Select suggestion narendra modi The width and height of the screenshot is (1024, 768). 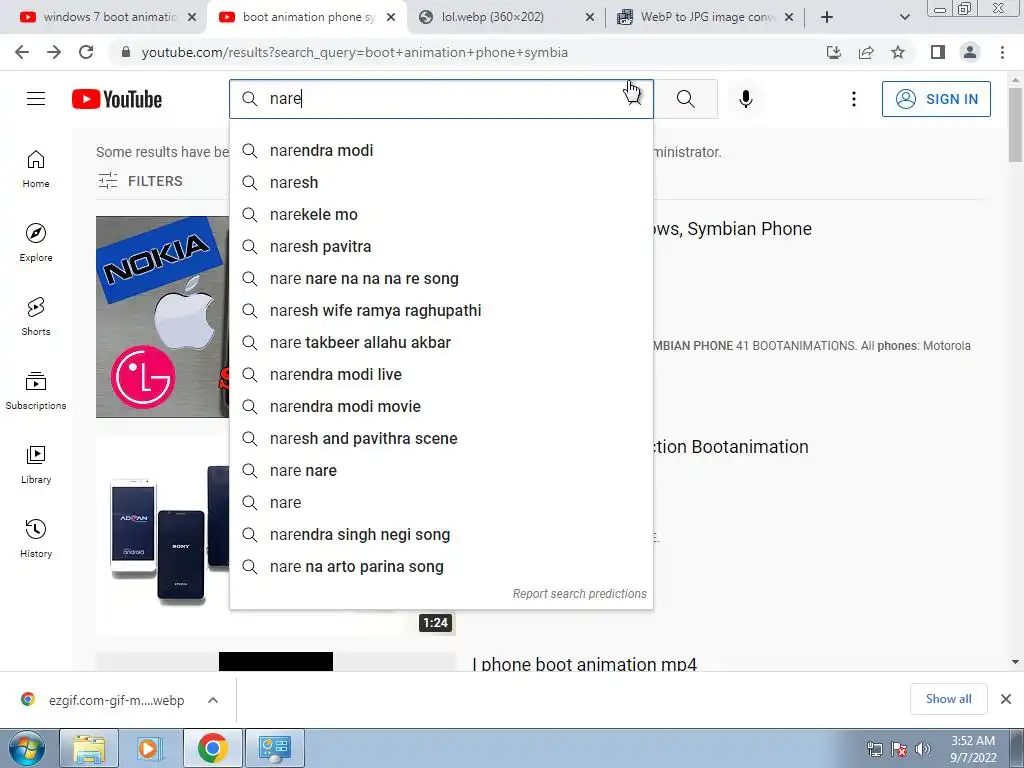tap(441, 150)
